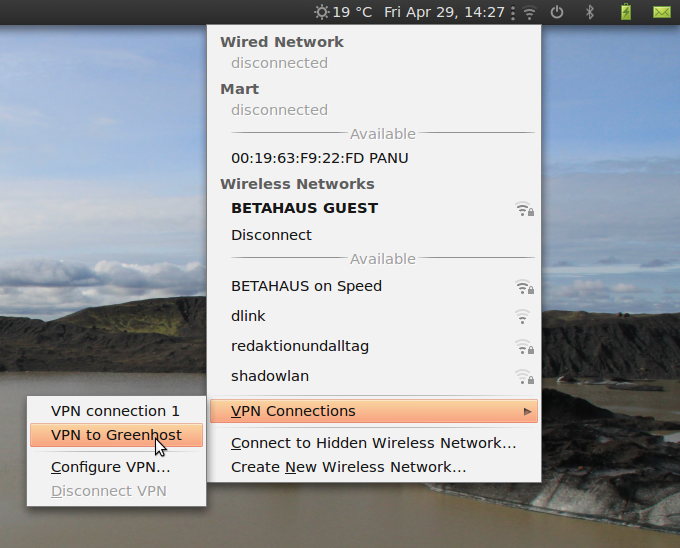The height and width of the screenshot is (548, 680).
Task: Click the green battery status icon
Action: point(626,12)
